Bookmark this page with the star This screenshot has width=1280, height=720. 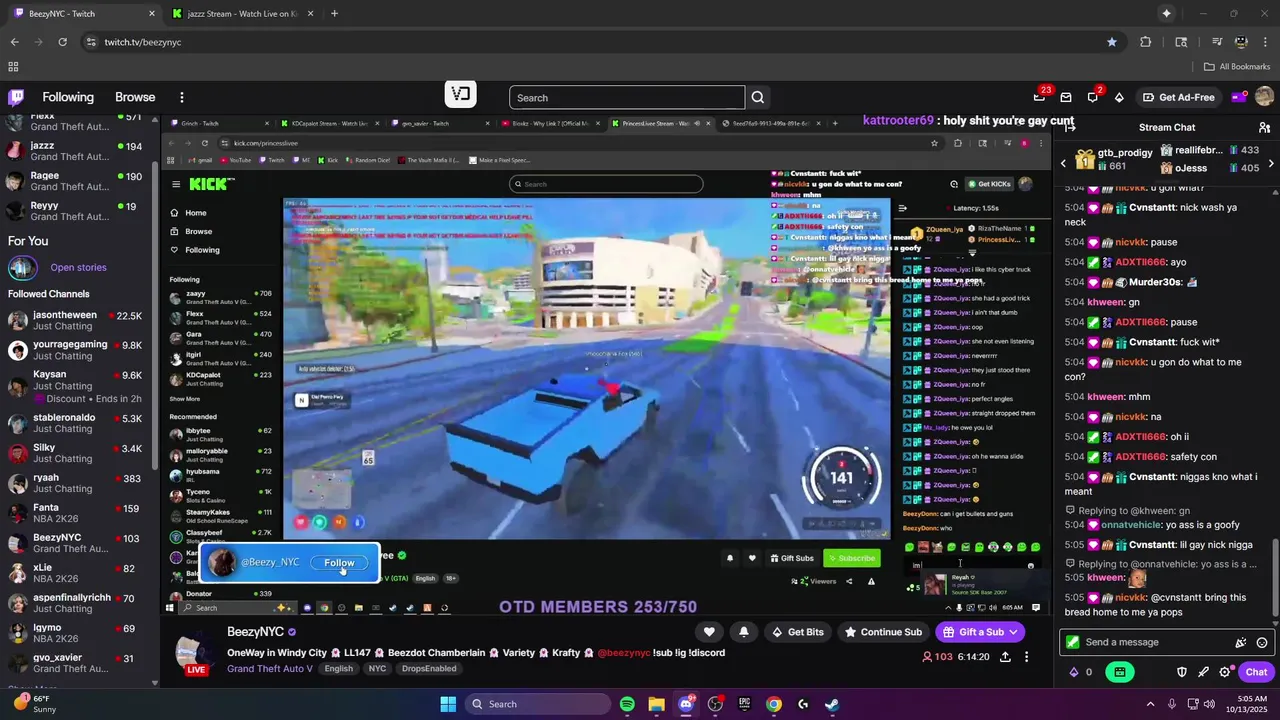[1111, 42]
